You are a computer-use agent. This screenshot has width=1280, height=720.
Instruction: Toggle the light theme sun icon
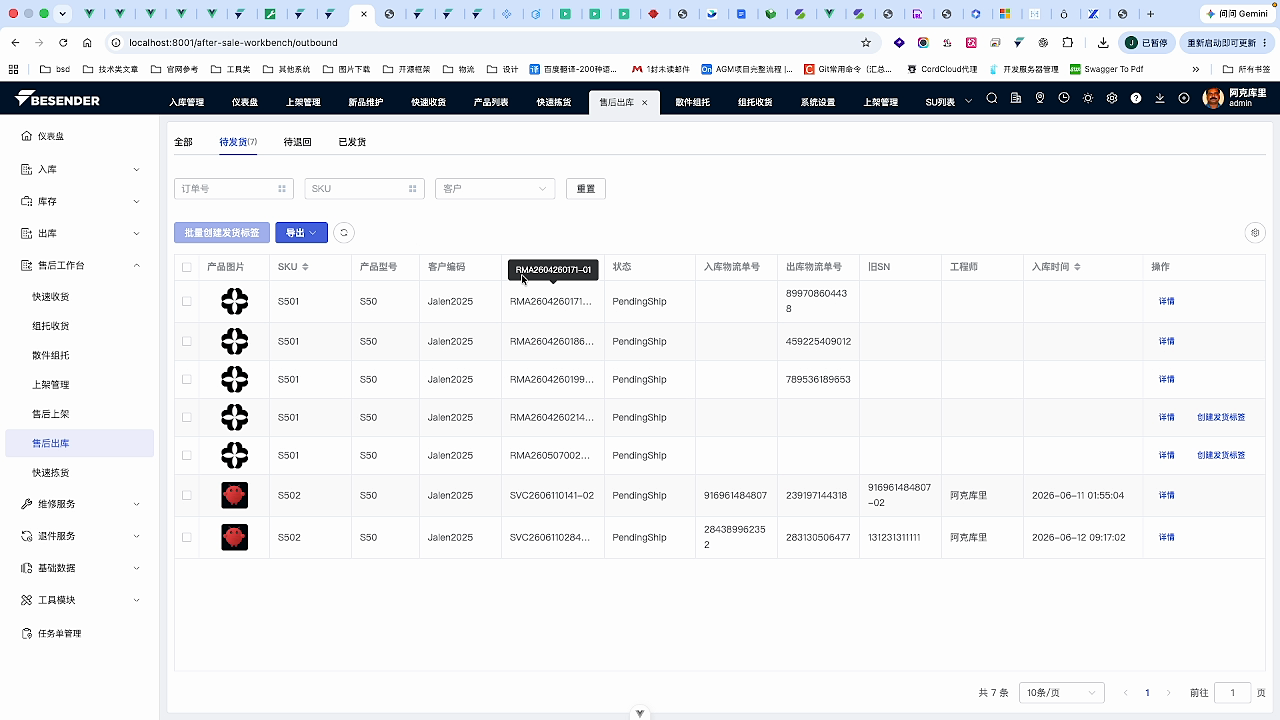click(1088, 98)
